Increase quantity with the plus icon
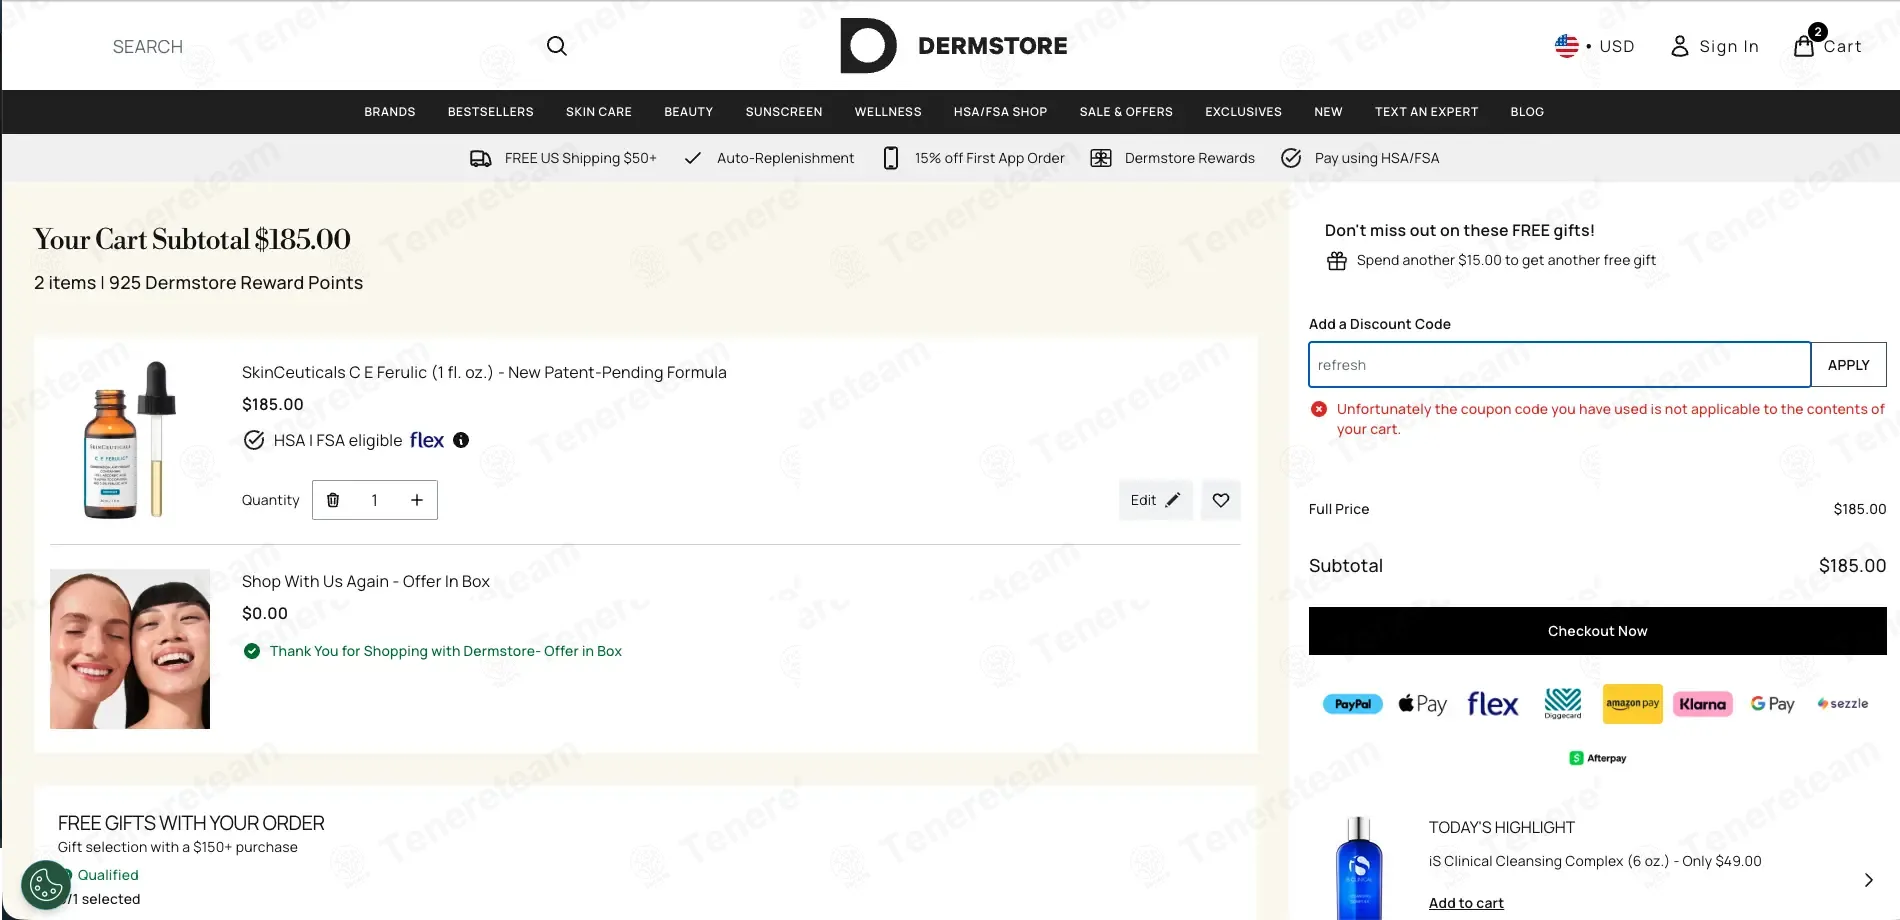 417,500
